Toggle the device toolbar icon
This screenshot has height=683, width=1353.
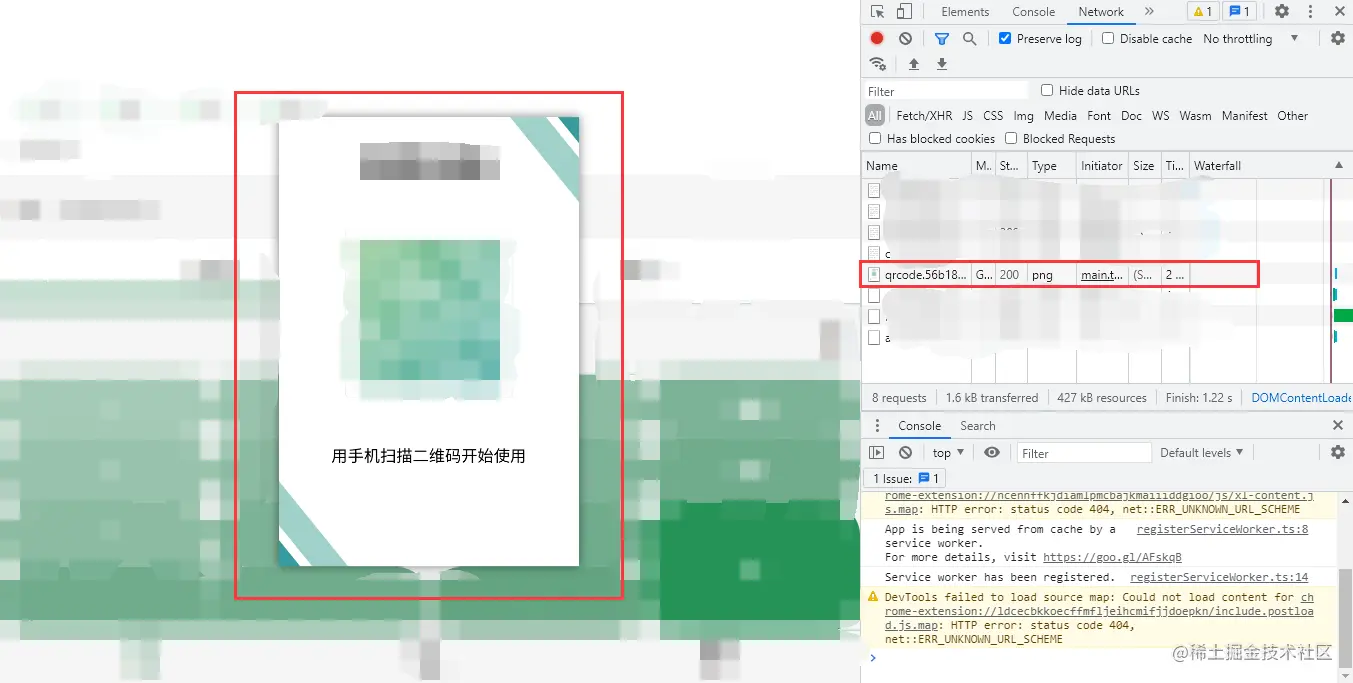(x=904, y=12)
